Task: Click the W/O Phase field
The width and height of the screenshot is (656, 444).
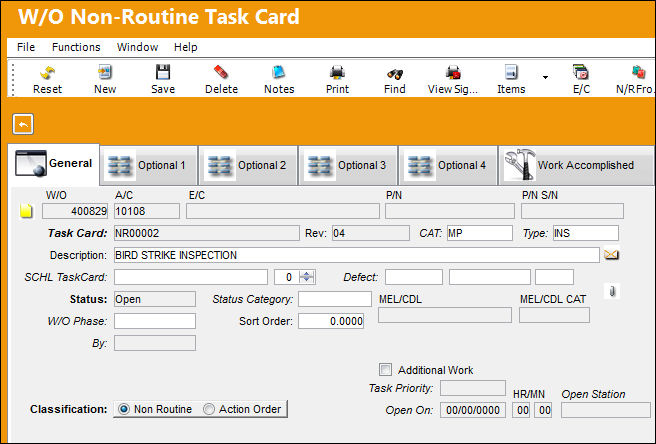Action: pyautogui.click(x=155, y=321)
